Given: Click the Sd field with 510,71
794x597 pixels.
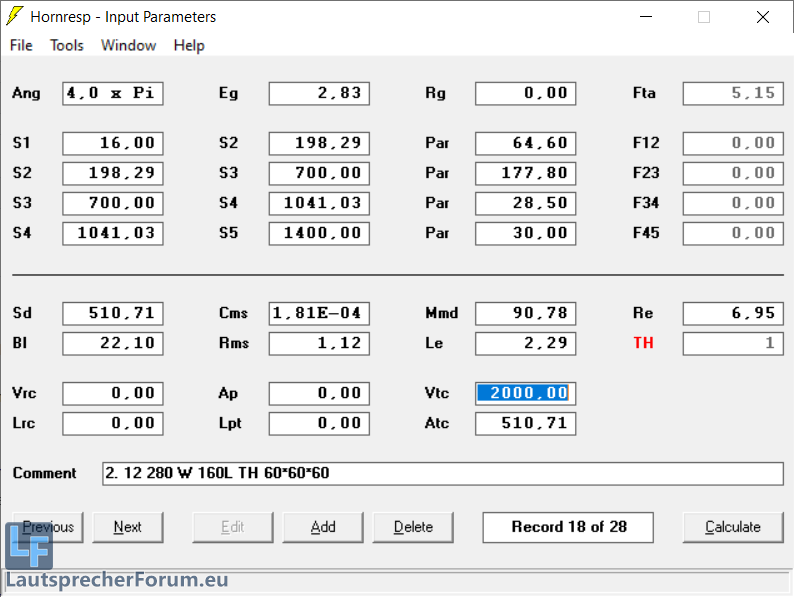Looking at the screenshot, I should [113, 313].
